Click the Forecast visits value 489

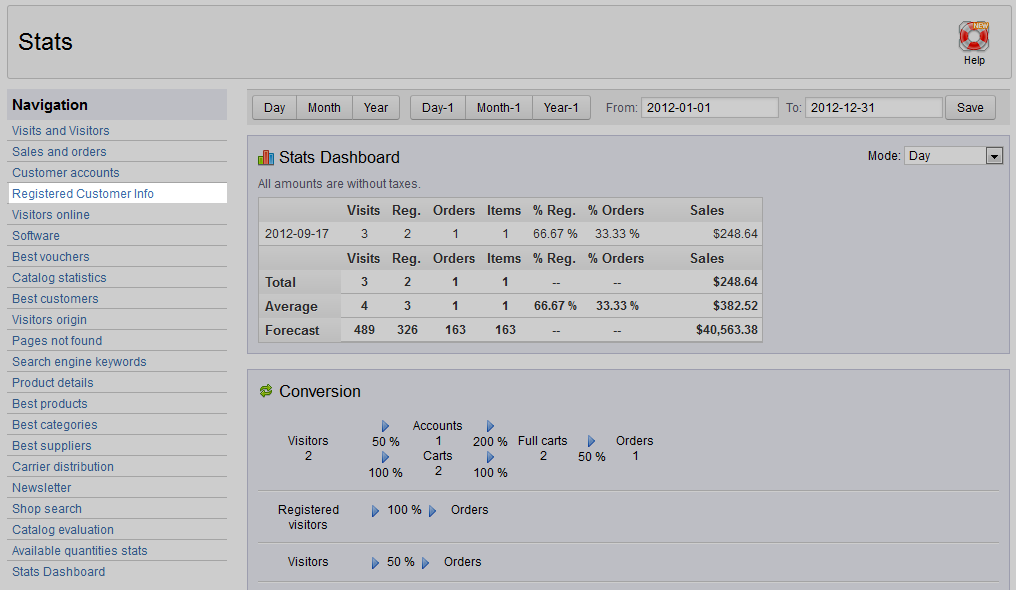pyautogui.click(x=364, y=330)
